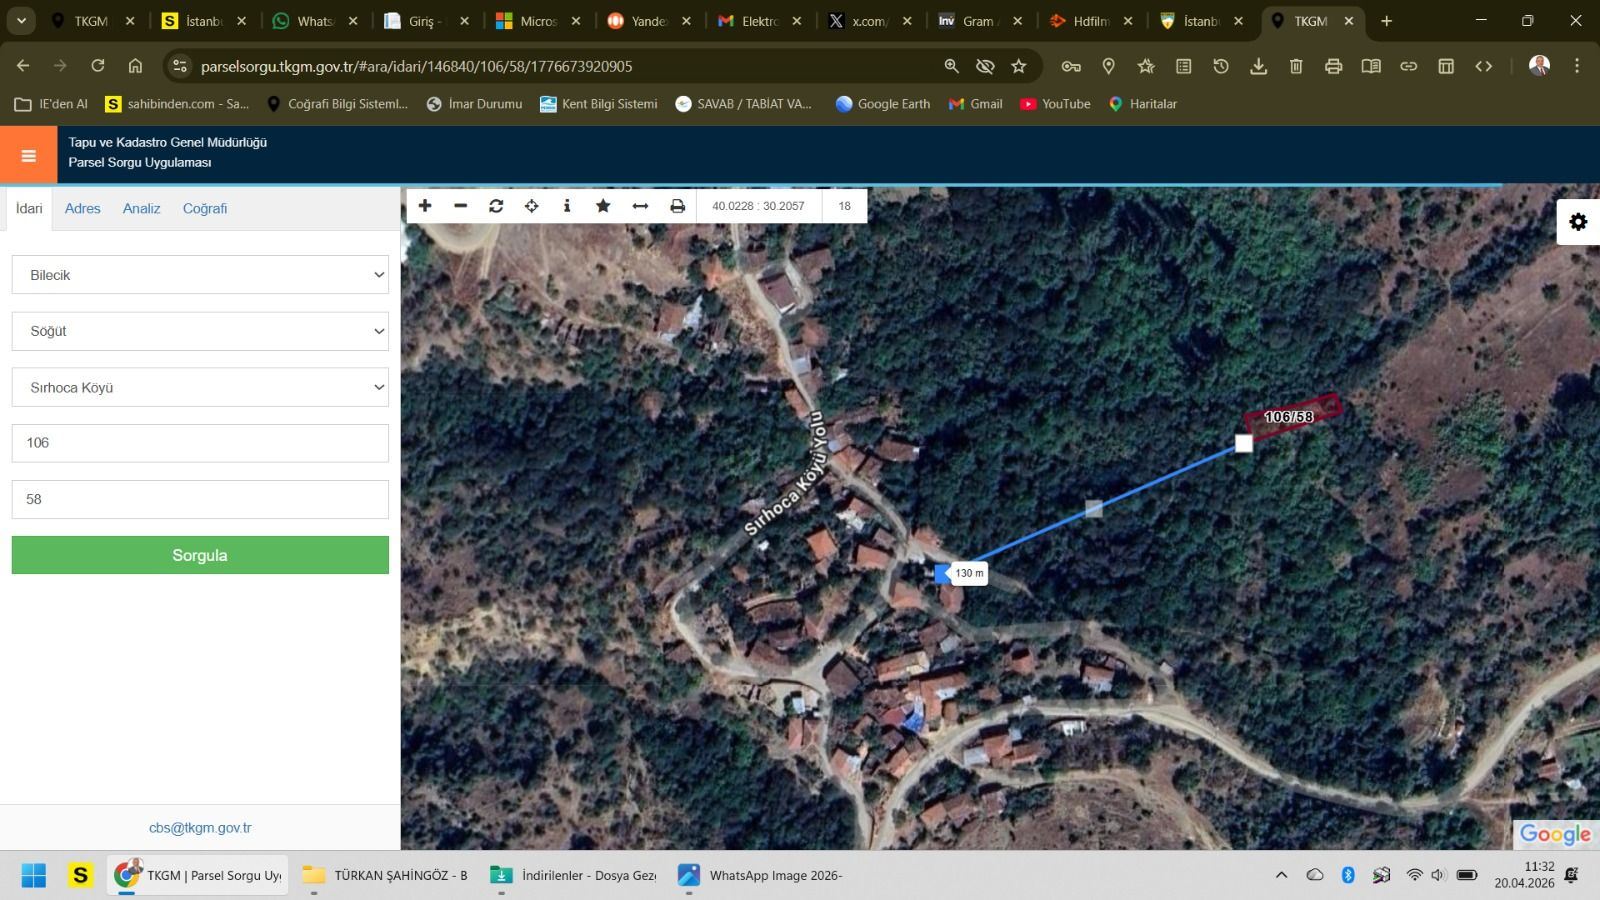Click the star favorite icon in map toolbar
This screenshot has width=1600, height=900.
pos(603,206)
